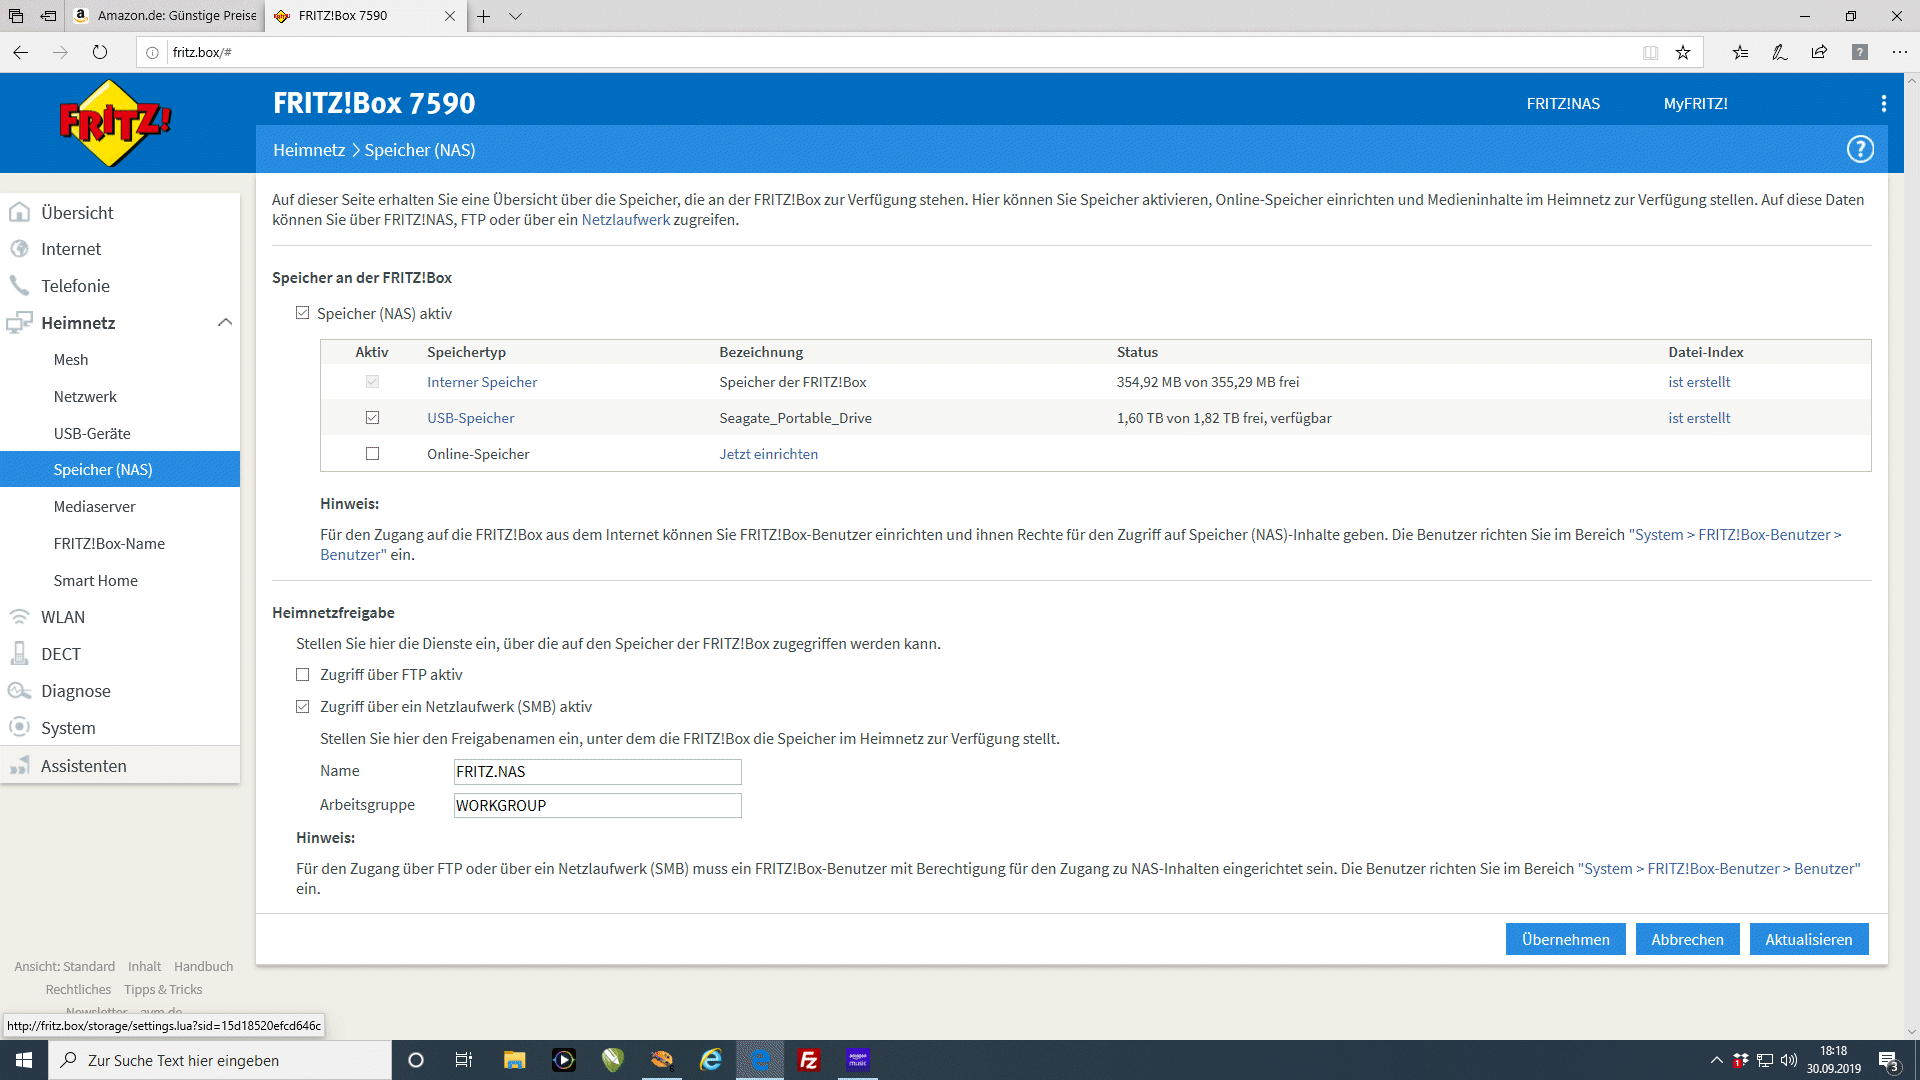Click the Übernehmen button
1920x1080 pixels.
click(1566, 939)
